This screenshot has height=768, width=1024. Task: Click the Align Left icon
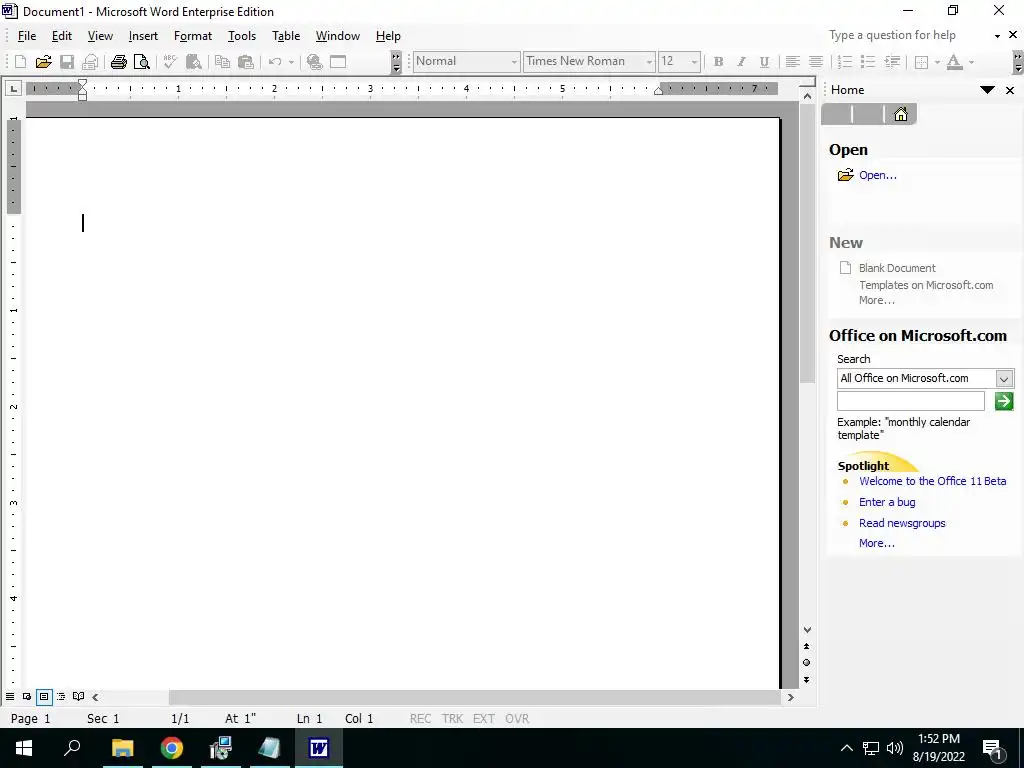(792, 62)
